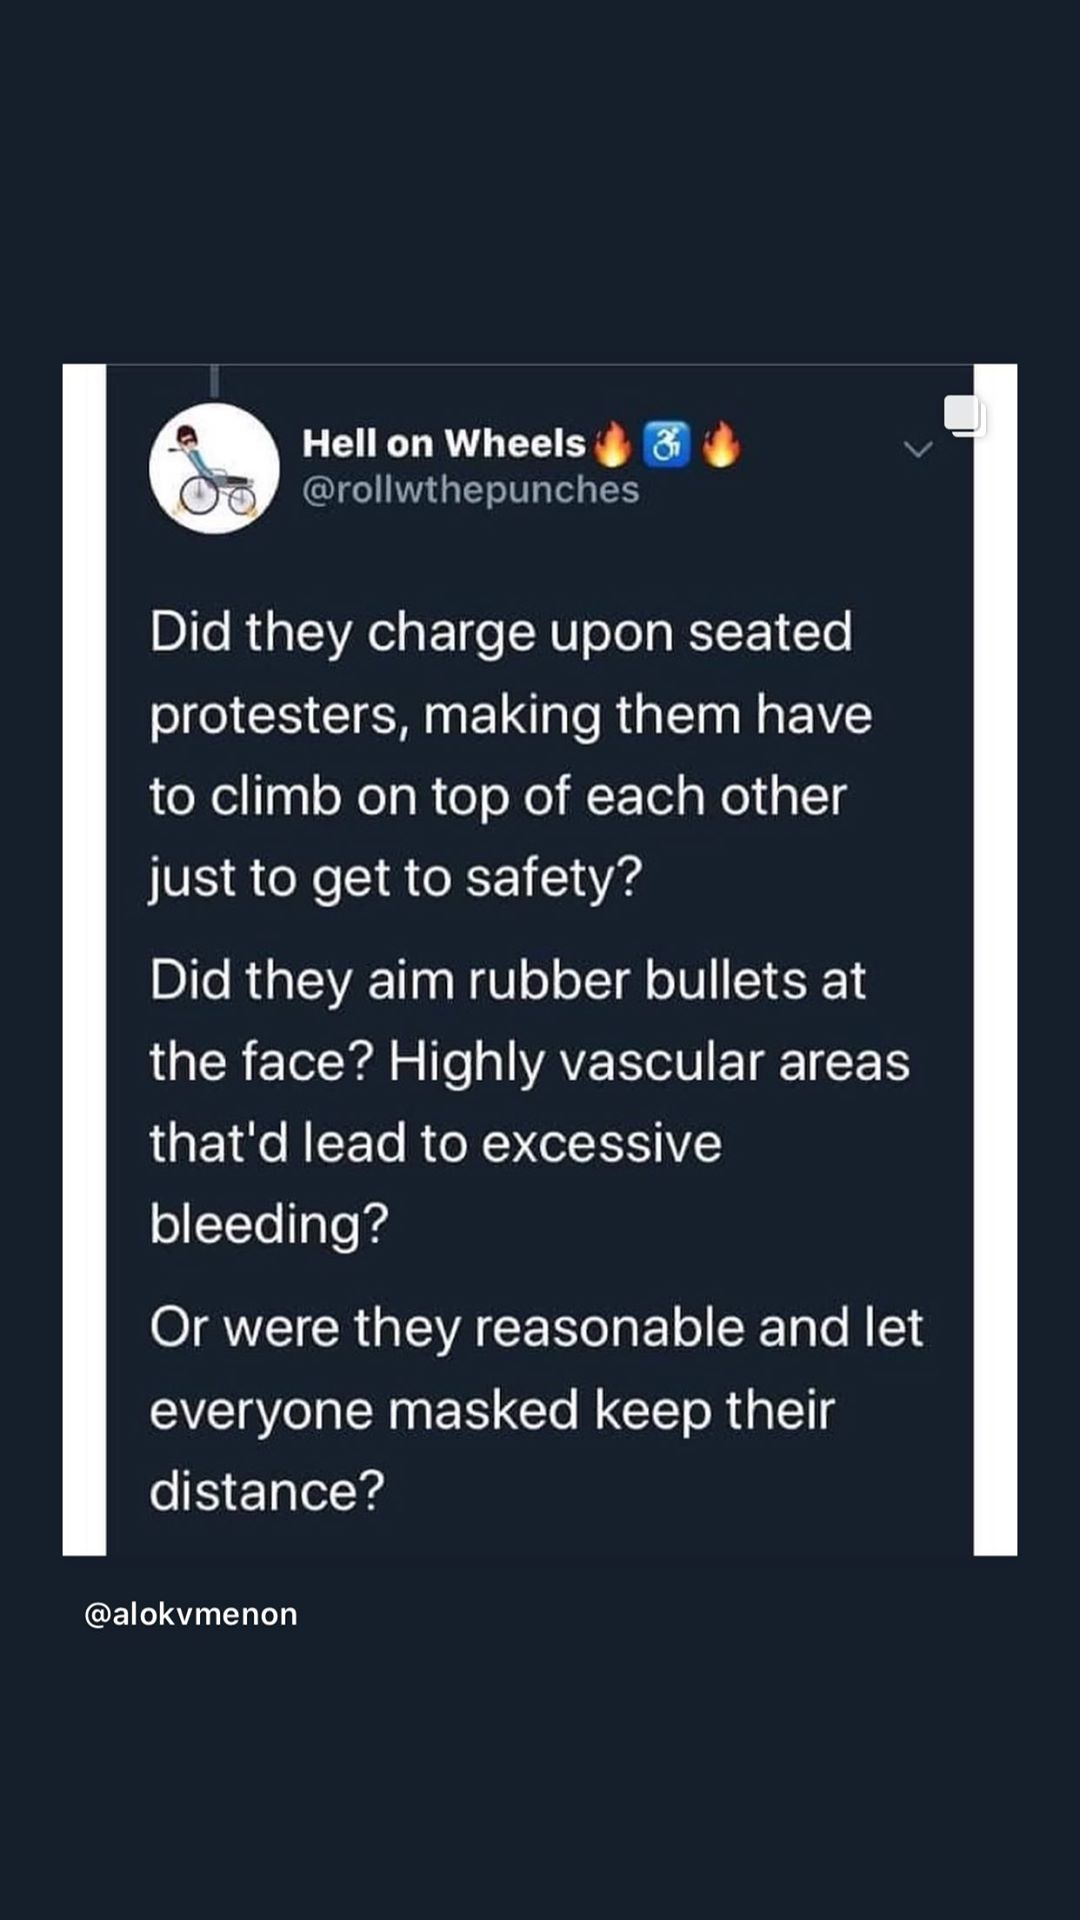Tap the empty dark area below @alokvmenon

tap(540, 1780)
